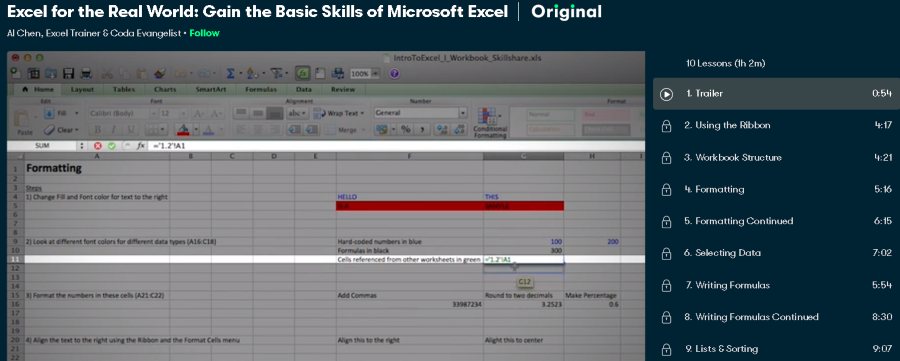Viewport: 900px width, 361px height.
Task: Click the Formatting heading cell A1
Action: 96,169
